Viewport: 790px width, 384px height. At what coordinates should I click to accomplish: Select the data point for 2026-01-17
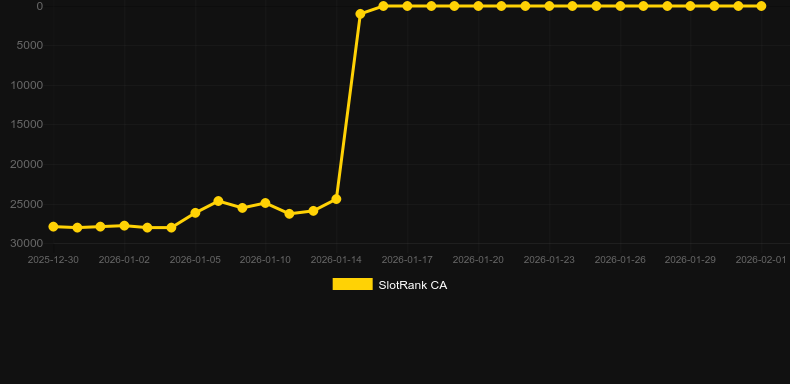407,6
